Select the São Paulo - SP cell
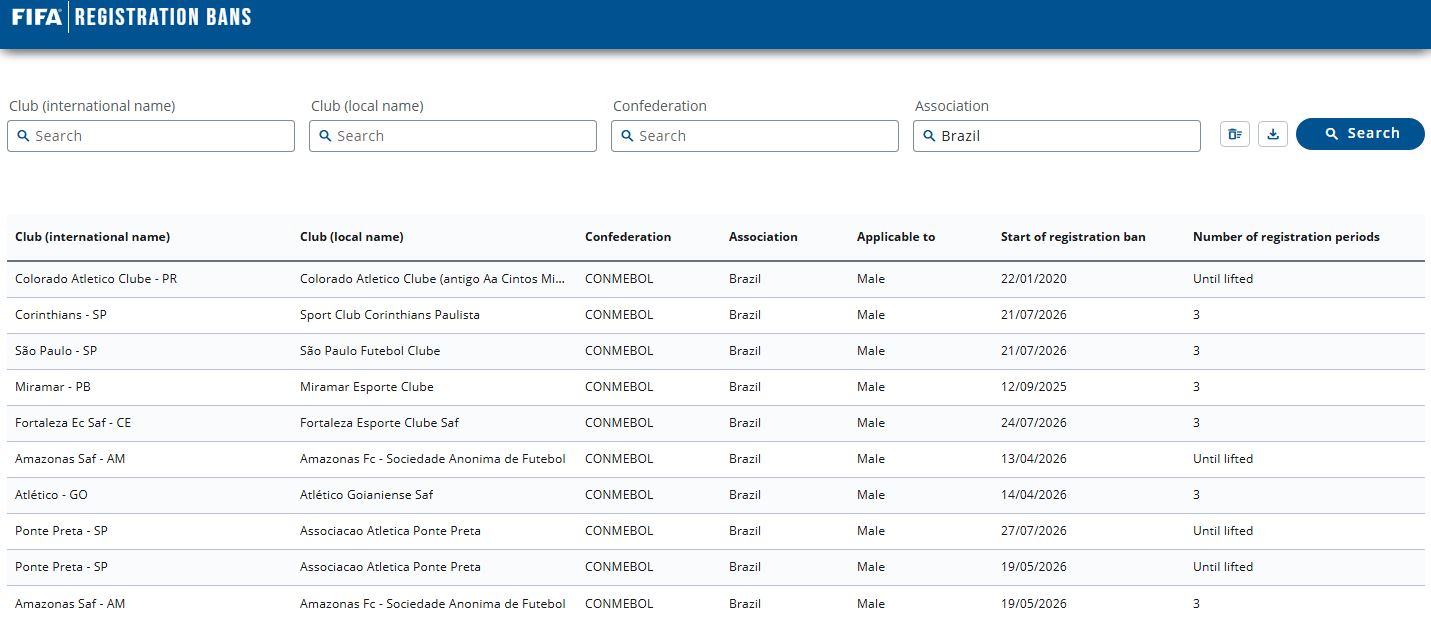This screenshot has height=632, width=1431. pyautogui.click(x=56, y=351)
